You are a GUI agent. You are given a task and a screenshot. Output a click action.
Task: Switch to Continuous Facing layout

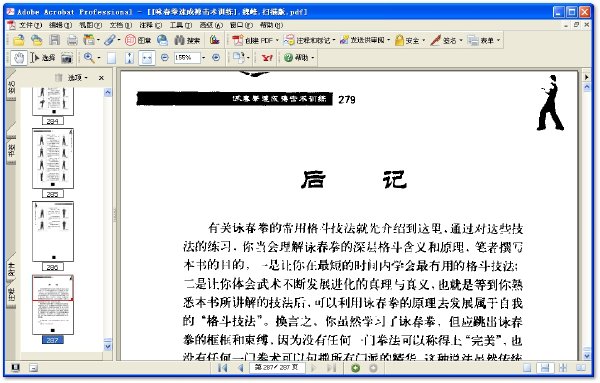563,368
